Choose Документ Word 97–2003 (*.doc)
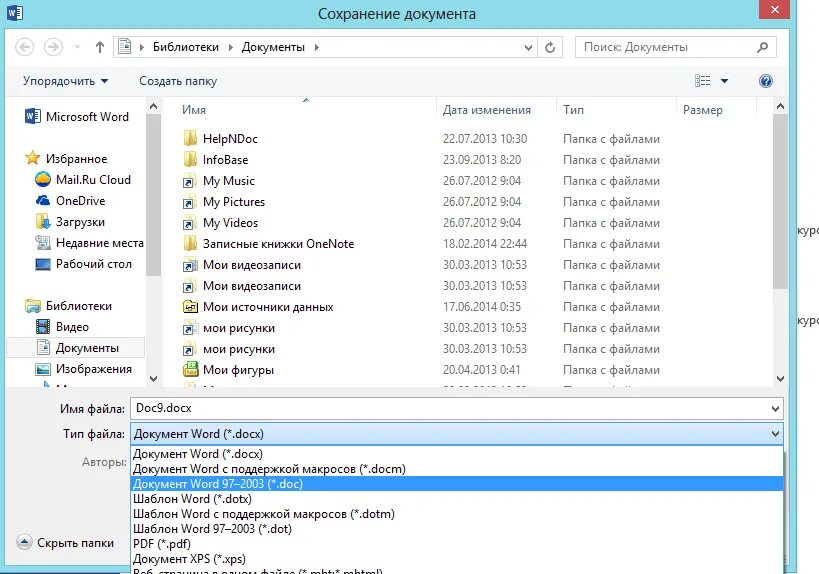This screenshot has width=819, height=574. pos(457,484)
